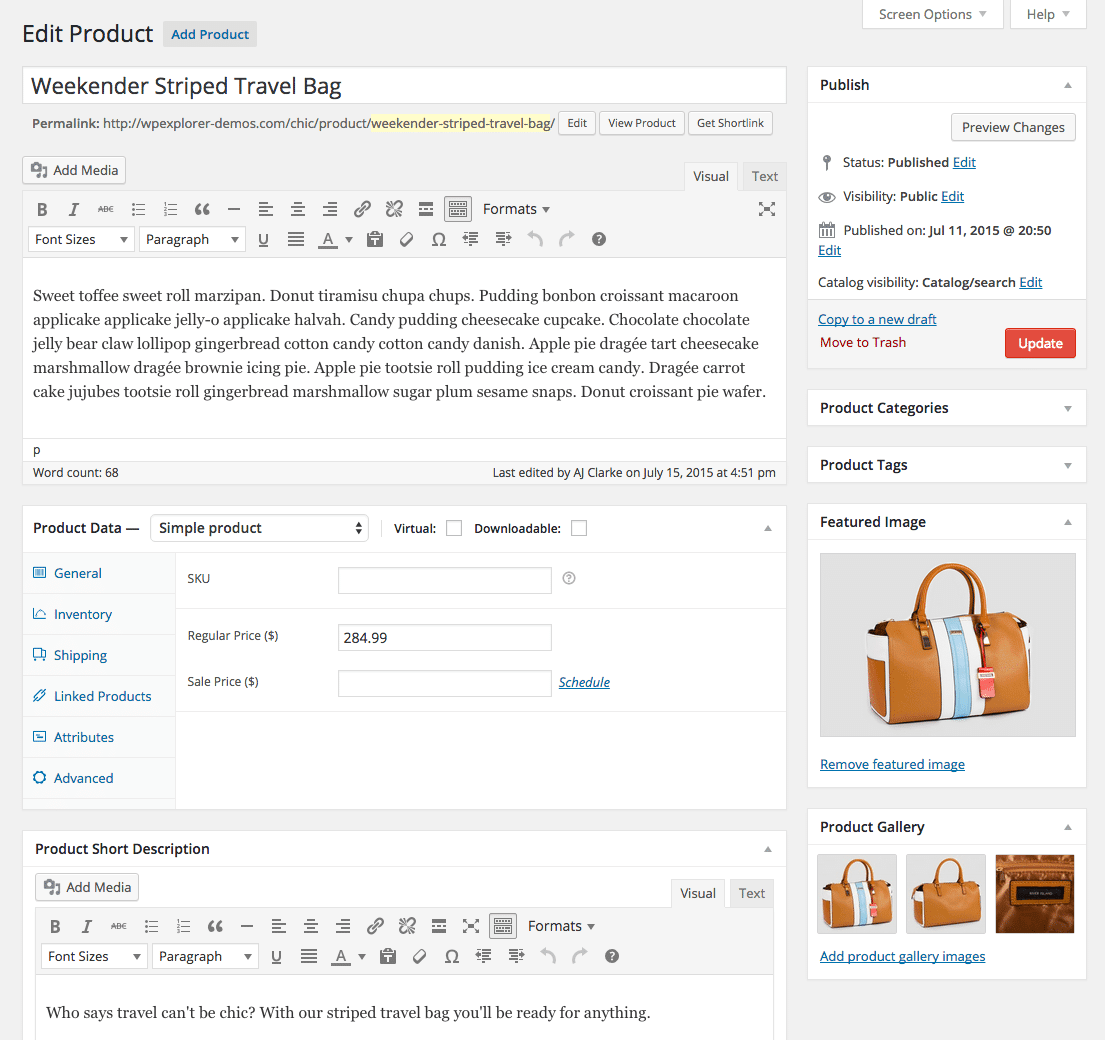The width and height of the screenshot is (1105, 1040).
Task: Insert the Read More tag
Action: click(x=426, y=208)
